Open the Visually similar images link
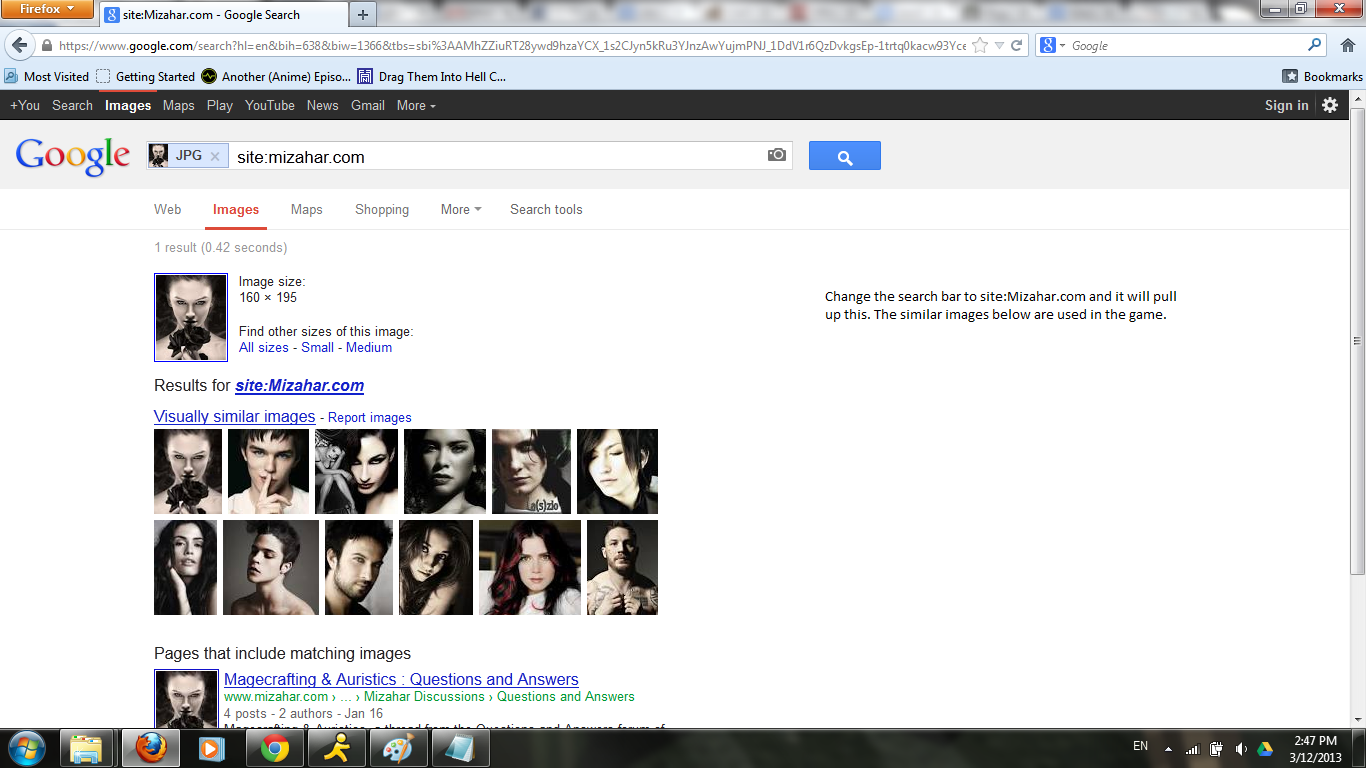The width and height of the screenshot is (1366, 768). click(235, 416)
